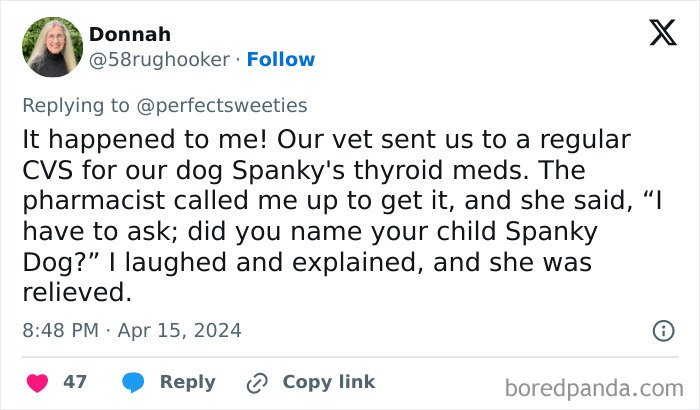View the 47 likes count
The height and width of the screenshot is (410, 700).
tap(75, 382)
